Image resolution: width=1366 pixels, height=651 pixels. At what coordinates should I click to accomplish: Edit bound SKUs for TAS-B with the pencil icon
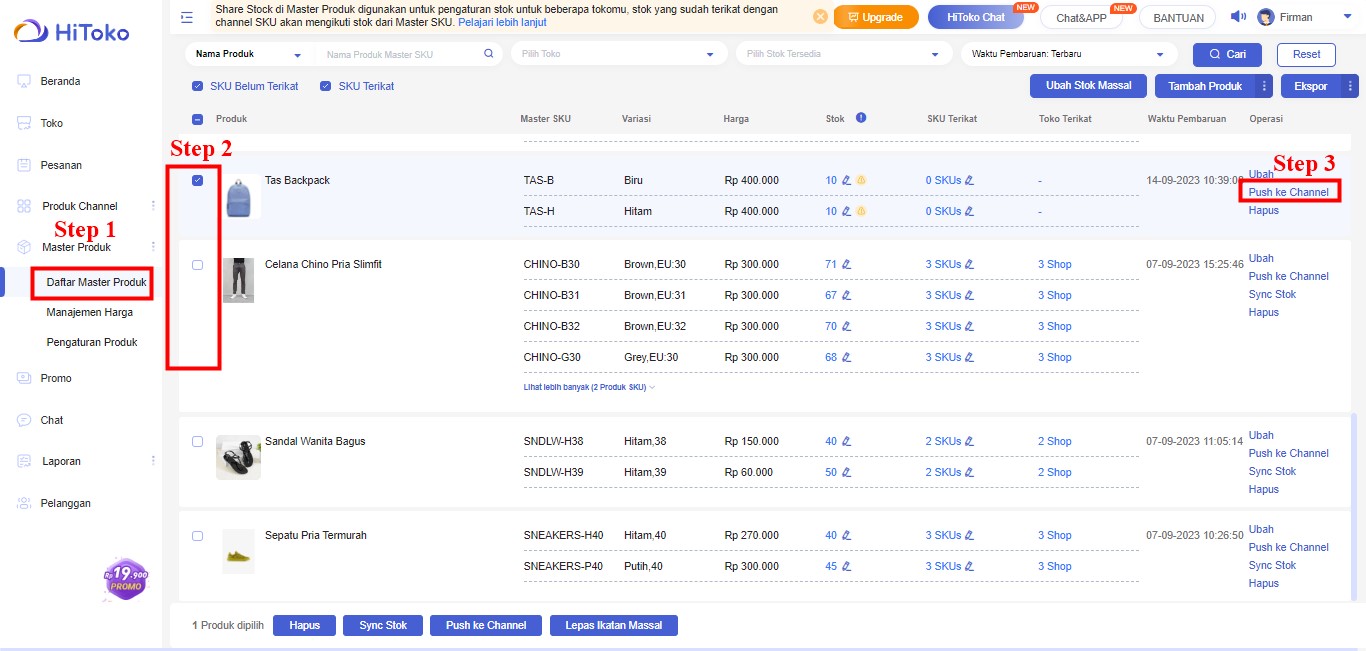pyautogui.click(x=969, y=181)
